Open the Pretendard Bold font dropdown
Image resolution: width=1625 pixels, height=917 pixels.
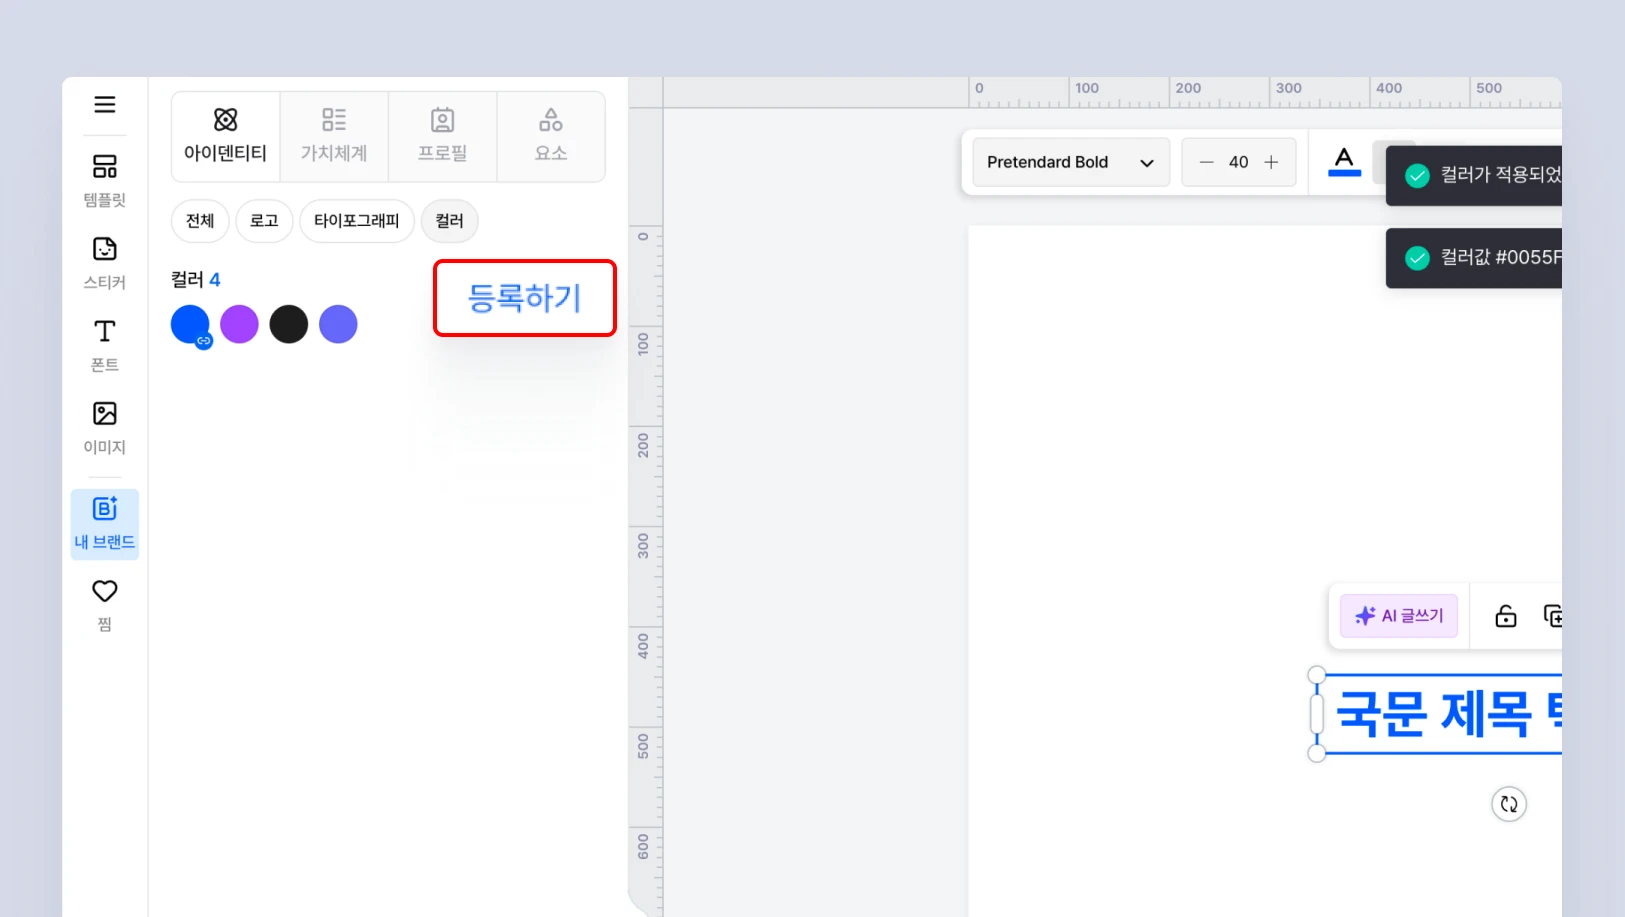pyautogui.click(x=1071, y=162)
